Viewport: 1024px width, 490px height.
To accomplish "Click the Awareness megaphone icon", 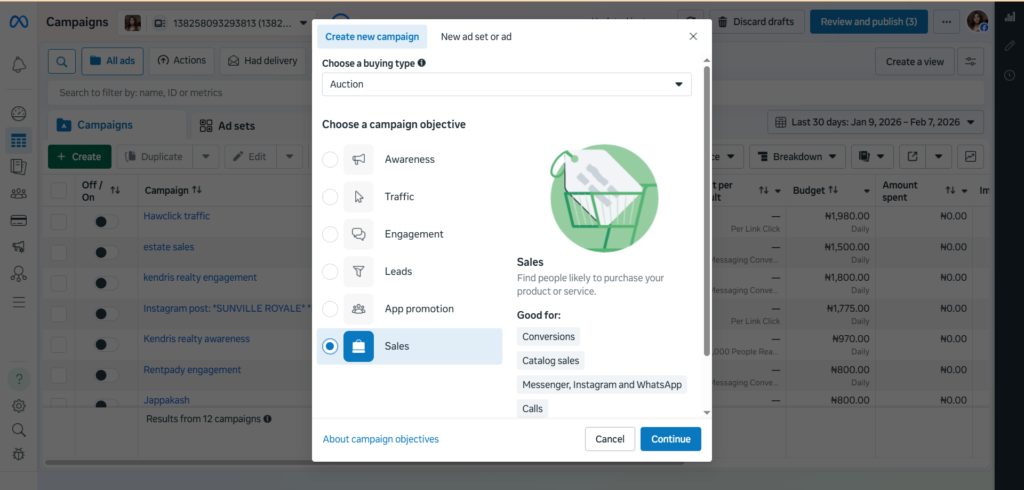I will (x=358, y=160).
